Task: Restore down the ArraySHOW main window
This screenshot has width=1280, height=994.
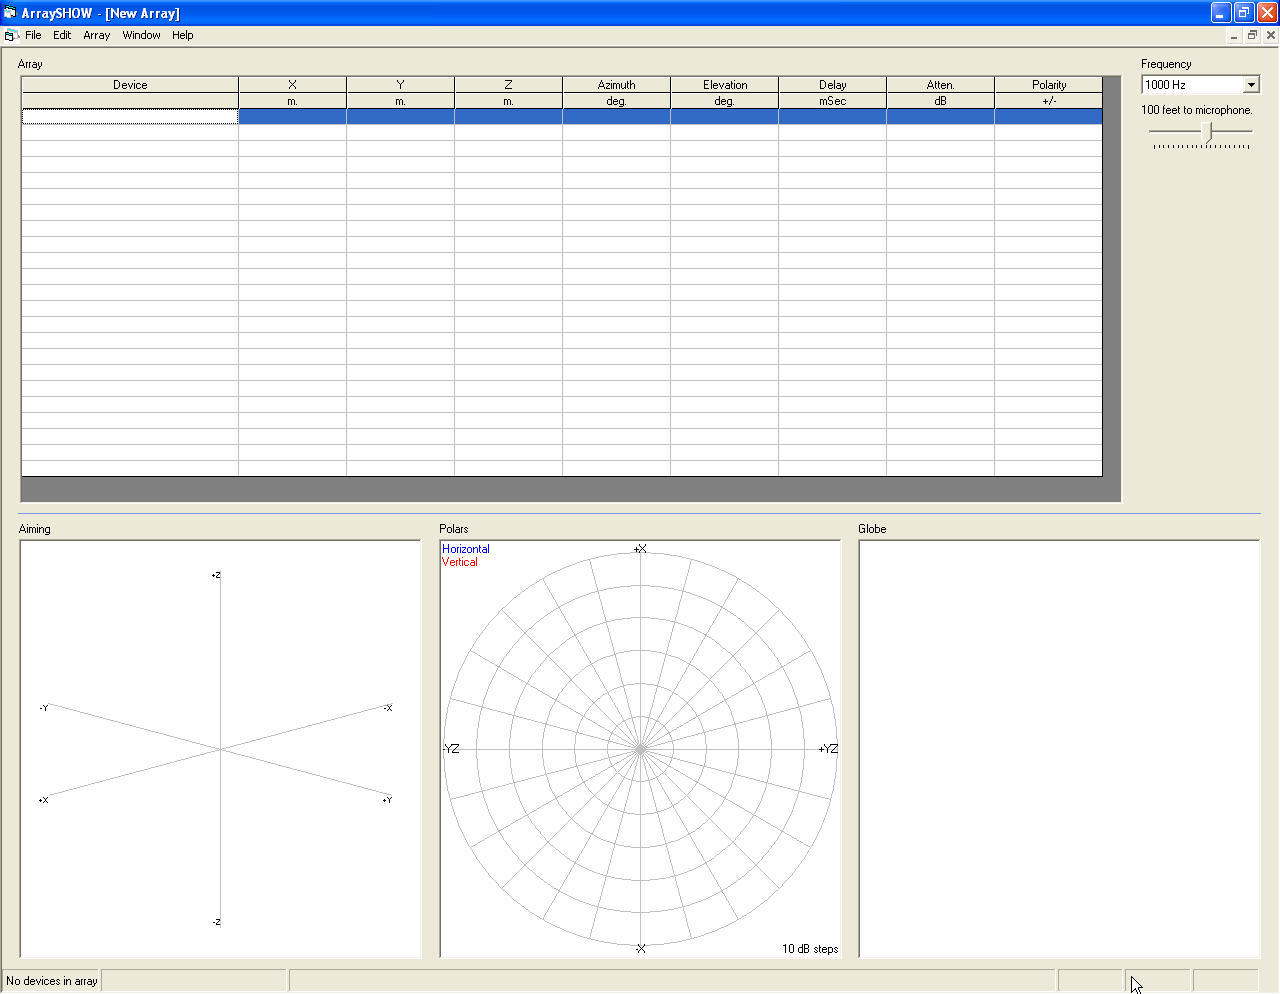Action: point(1244,13)
